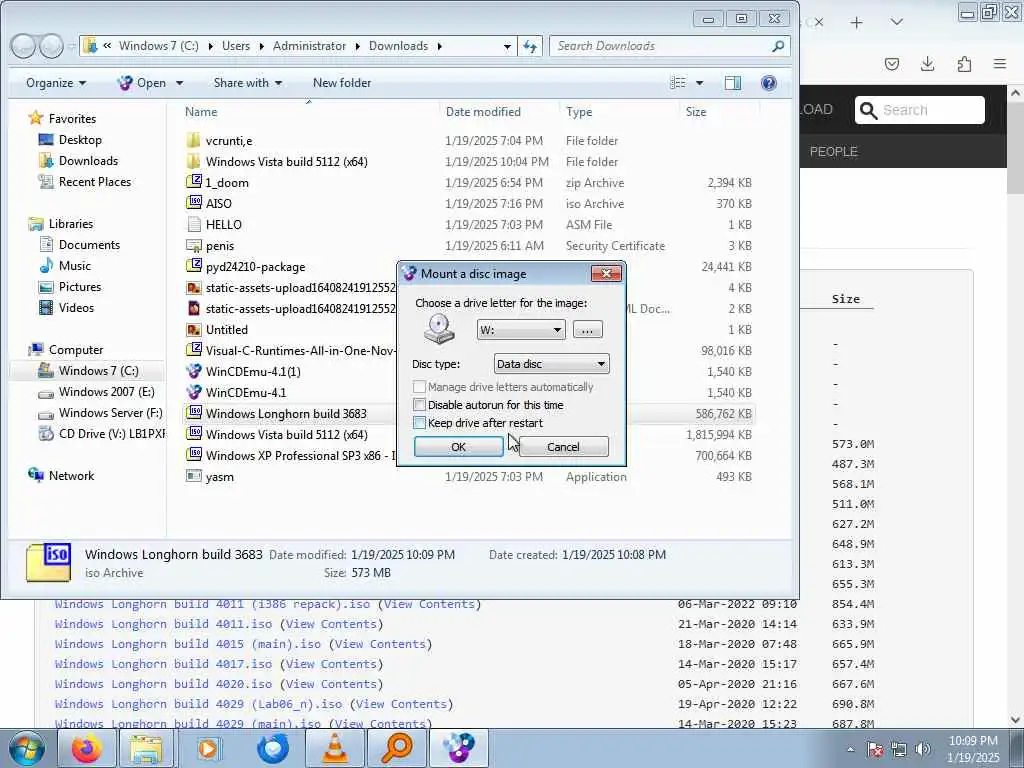Screen dimensions: 1024x768
Task: Open the drive letter W: dropdown
Action: tap(520, 330)
